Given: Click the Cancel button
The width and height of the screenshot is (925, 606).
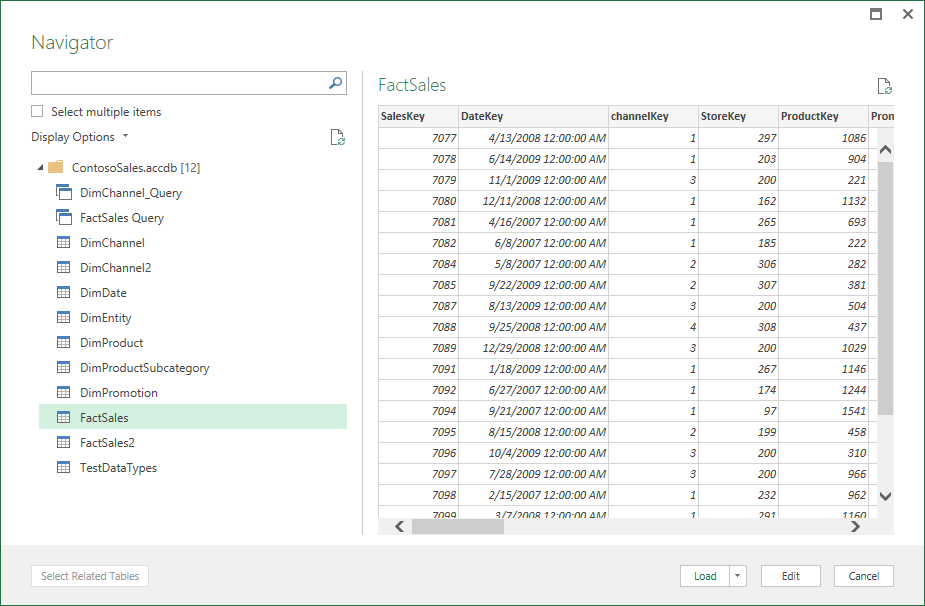Looking at the screenshot, I should click(x=863, y=576).
